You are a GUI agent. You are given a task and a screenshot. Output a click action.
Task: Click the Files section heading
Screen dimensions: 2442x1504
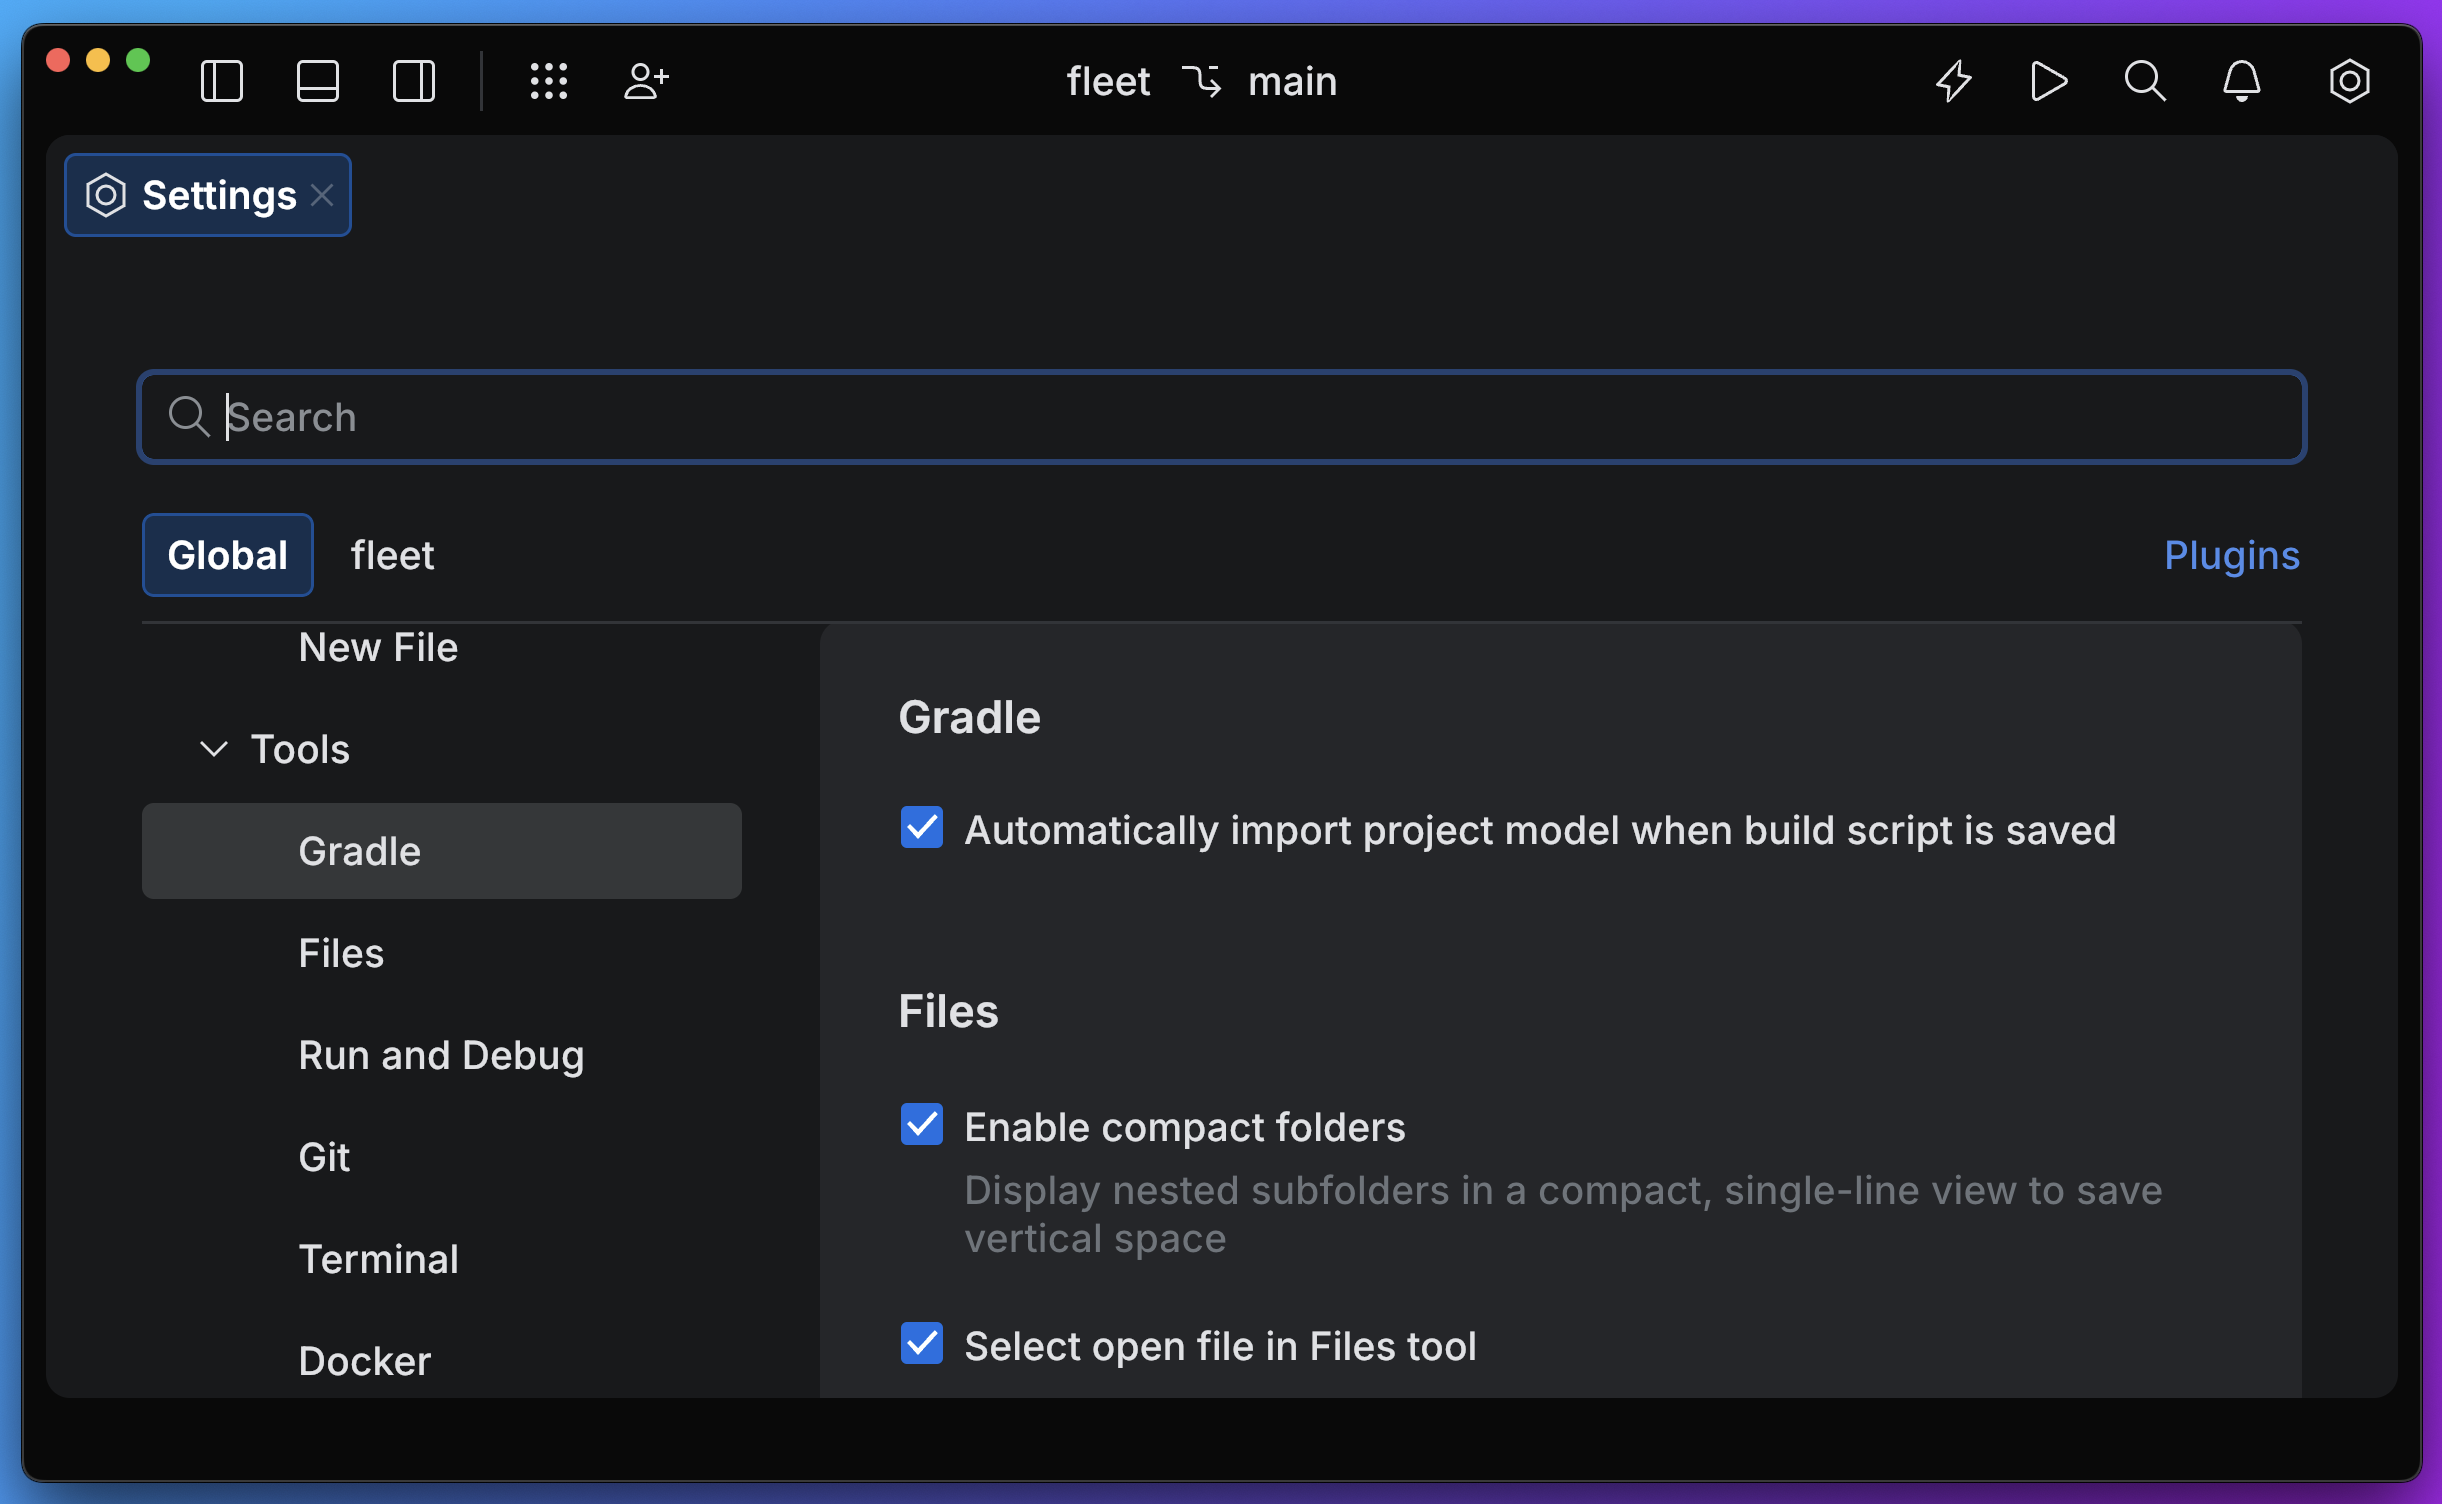(948, 1011)
